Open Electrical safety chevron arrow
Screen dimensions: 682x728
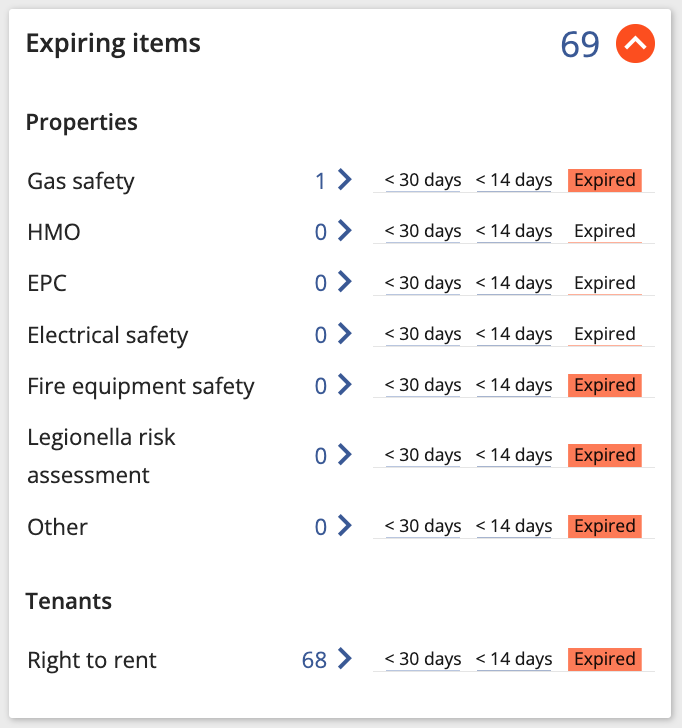coord(344,333)
